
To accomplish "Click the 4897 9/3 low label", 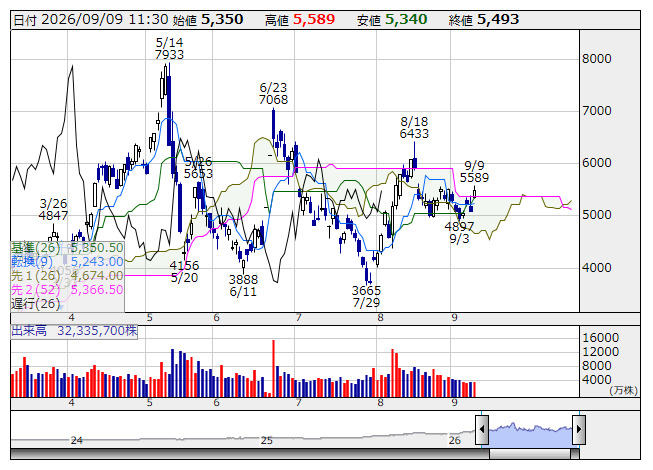I will 459,232.
